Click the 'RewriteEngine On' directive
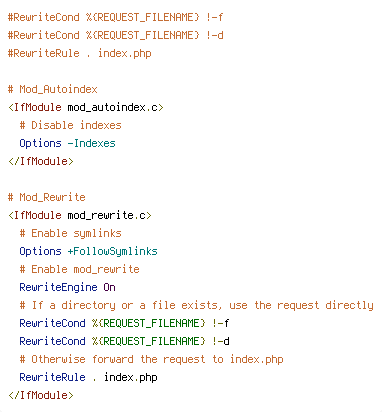The image size is (382, 412). [x=67, y=287]
